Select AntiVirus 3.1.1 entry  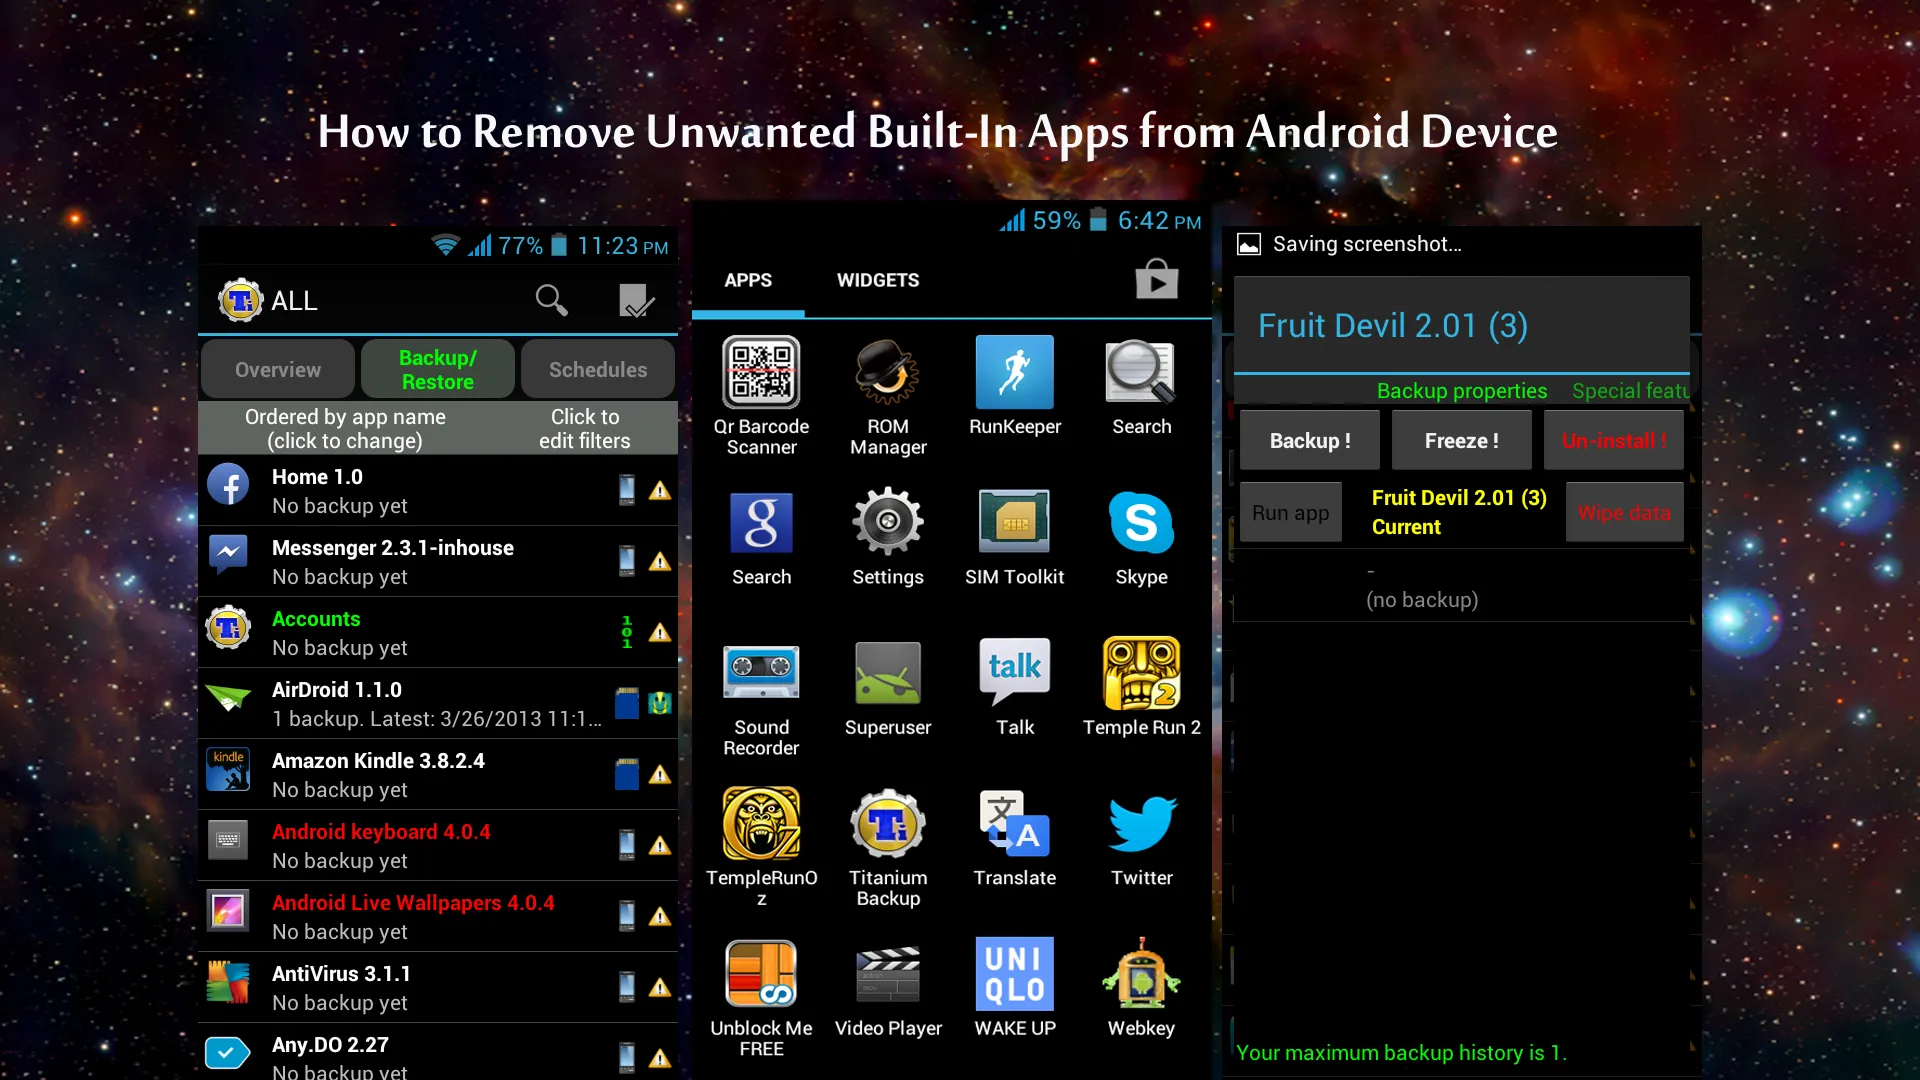point(438,987)
